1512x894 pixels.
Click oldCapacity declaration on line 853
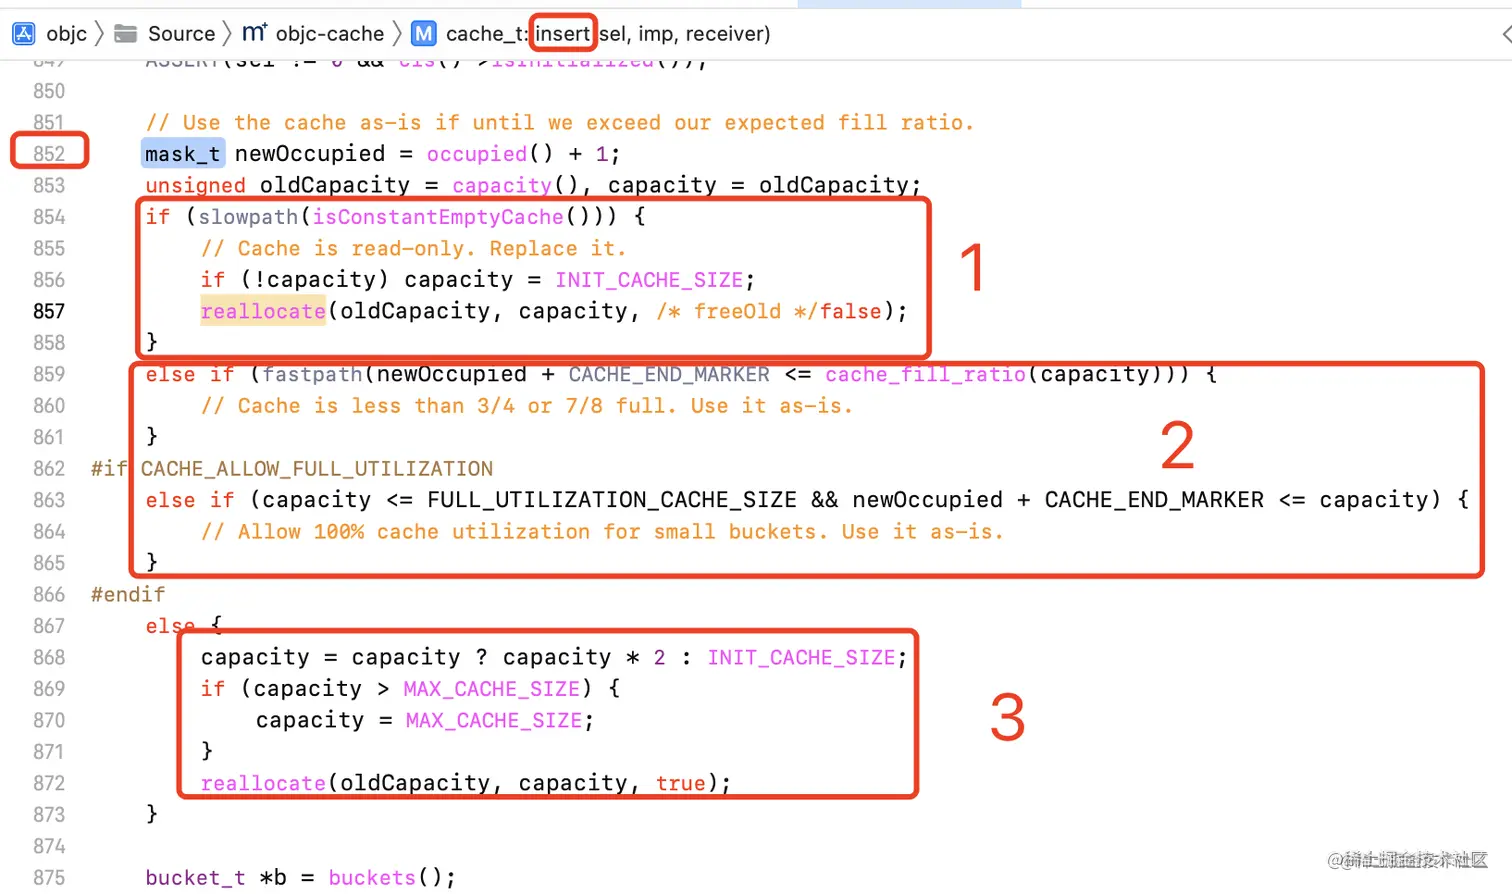335,186
